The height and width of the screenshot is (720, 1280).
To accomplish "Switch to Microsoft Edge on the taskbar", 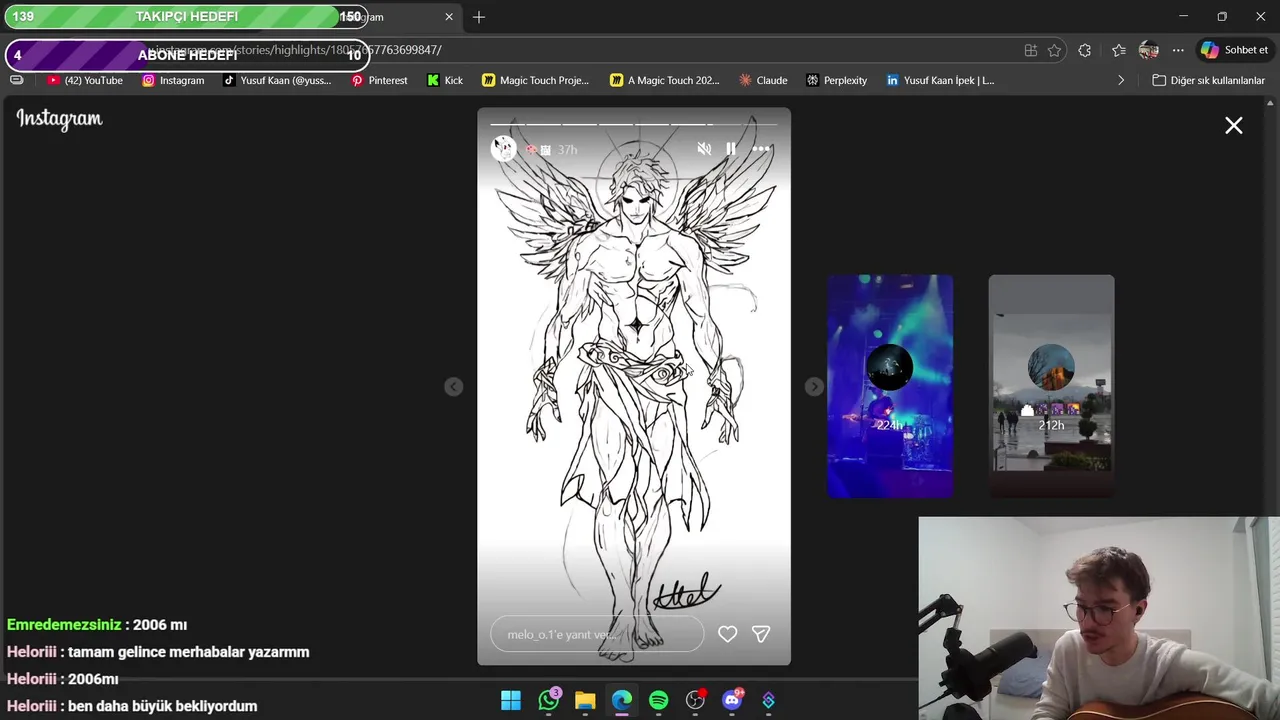I will pyautogui.click(x=622, y=700).
